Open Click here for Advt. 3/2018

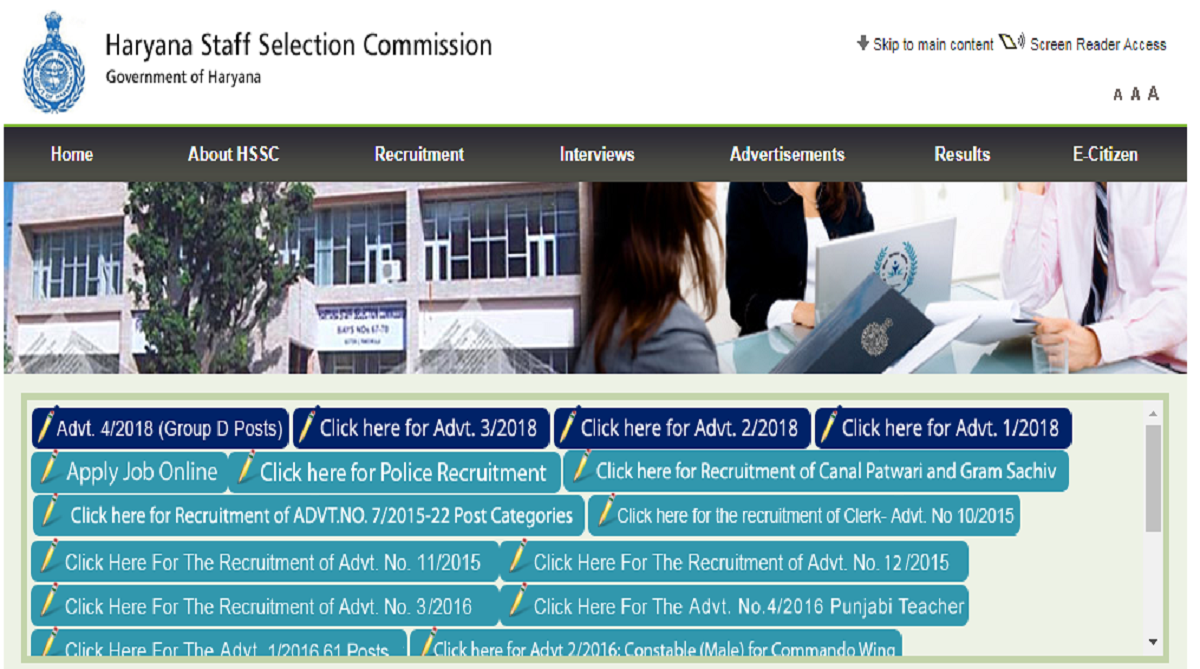421,428
